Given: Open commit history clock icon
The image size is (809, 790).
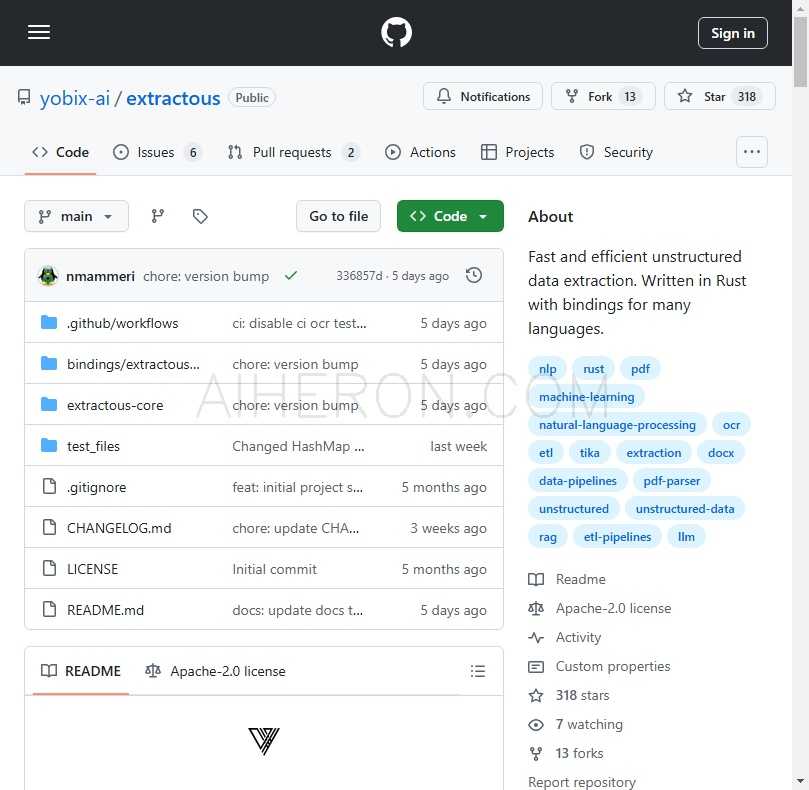Looking at the screenshot, I should point(474,276).
